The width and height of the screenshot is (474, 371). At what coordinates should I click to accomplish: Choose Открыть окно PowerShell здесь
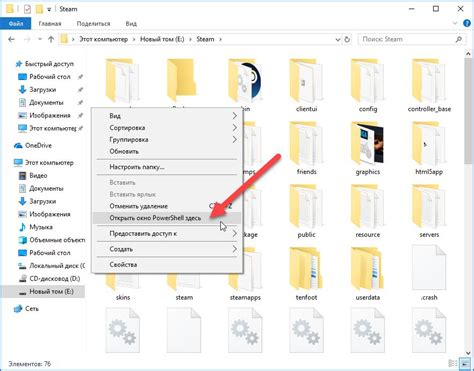click(x=167, y=218)
